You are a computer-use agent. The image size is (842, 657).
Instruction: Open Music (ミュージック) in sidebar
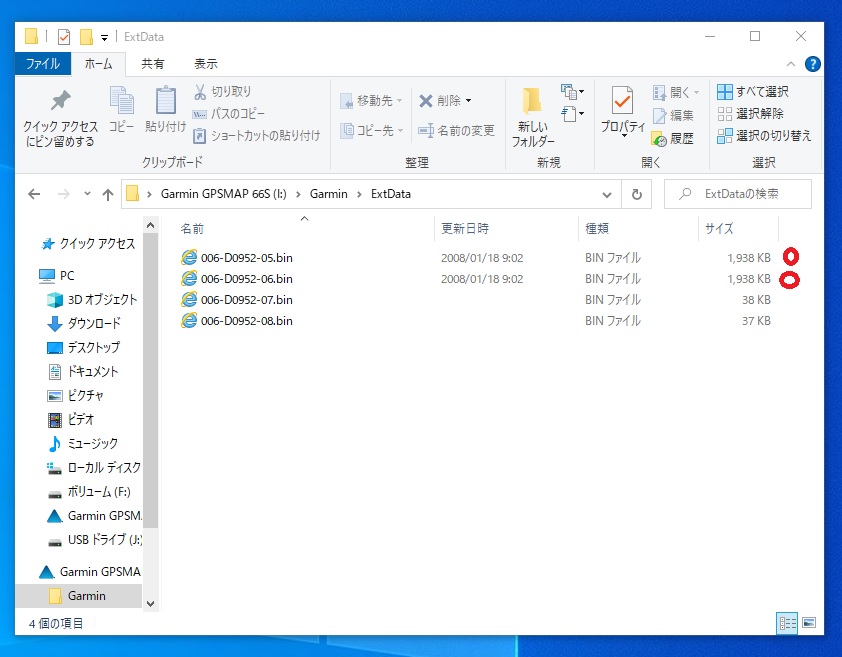(82, 443)
